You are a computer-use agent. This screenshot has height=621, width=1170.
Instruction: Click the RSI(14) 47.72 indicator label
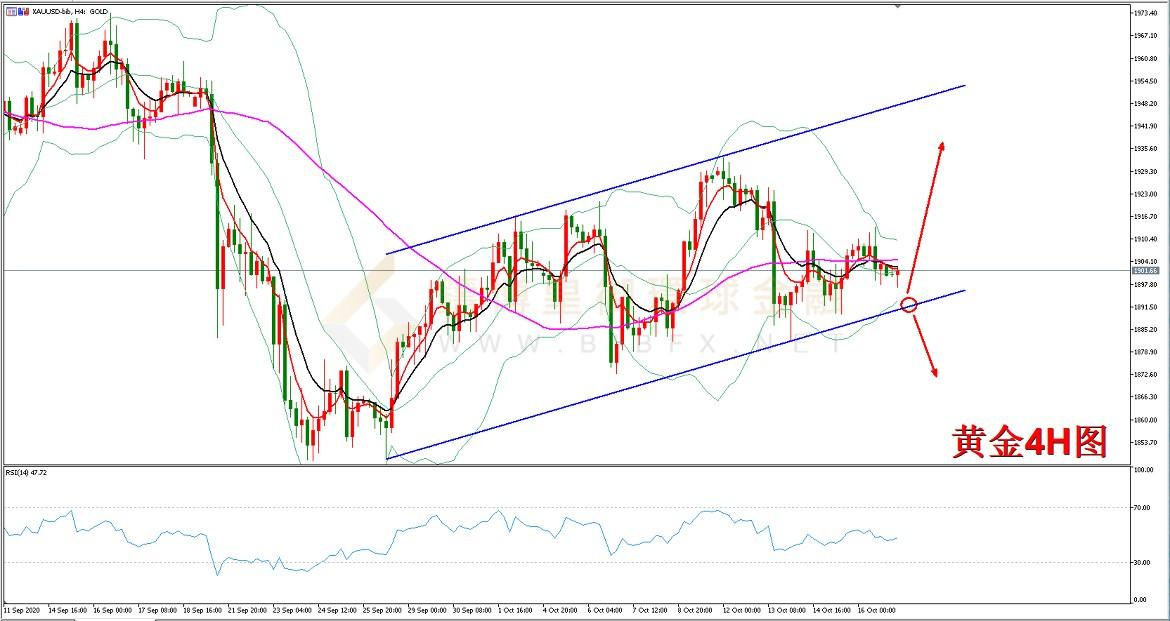(x=26, y=471)
